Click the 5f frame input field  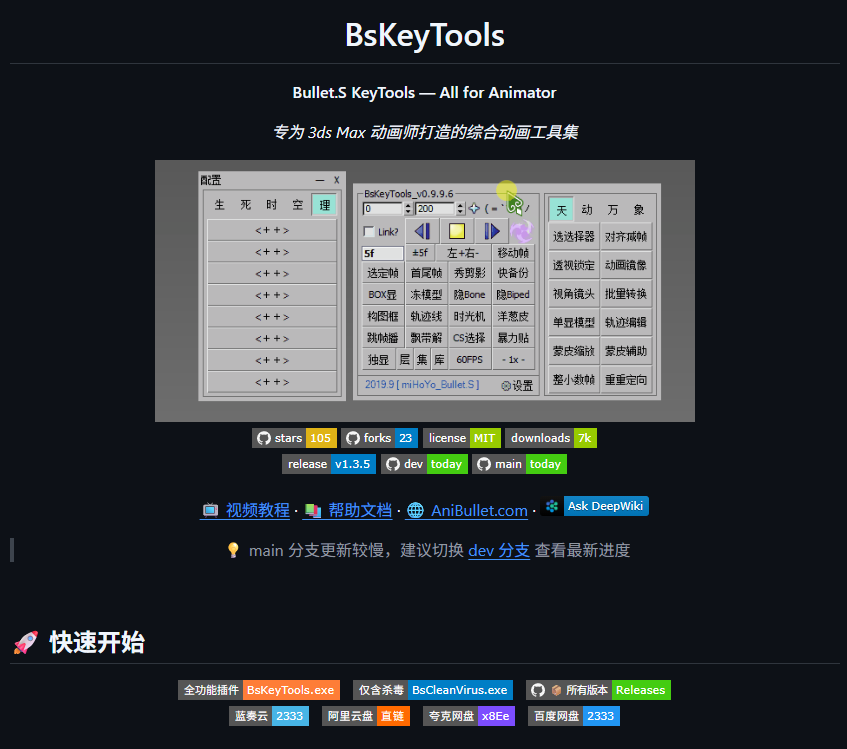(x=382, y=254)
